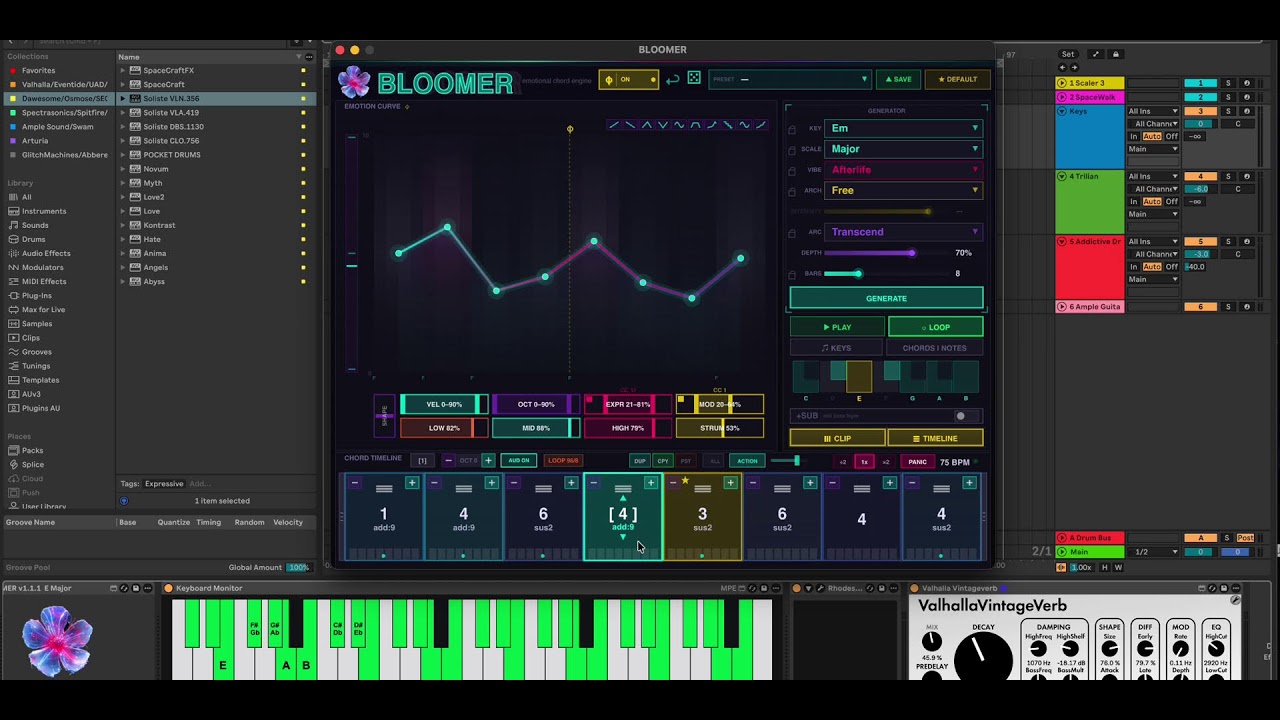Screen dimensions: 1280x720
Task: Click the lock icon next to BARS
Action: [793, 274]
